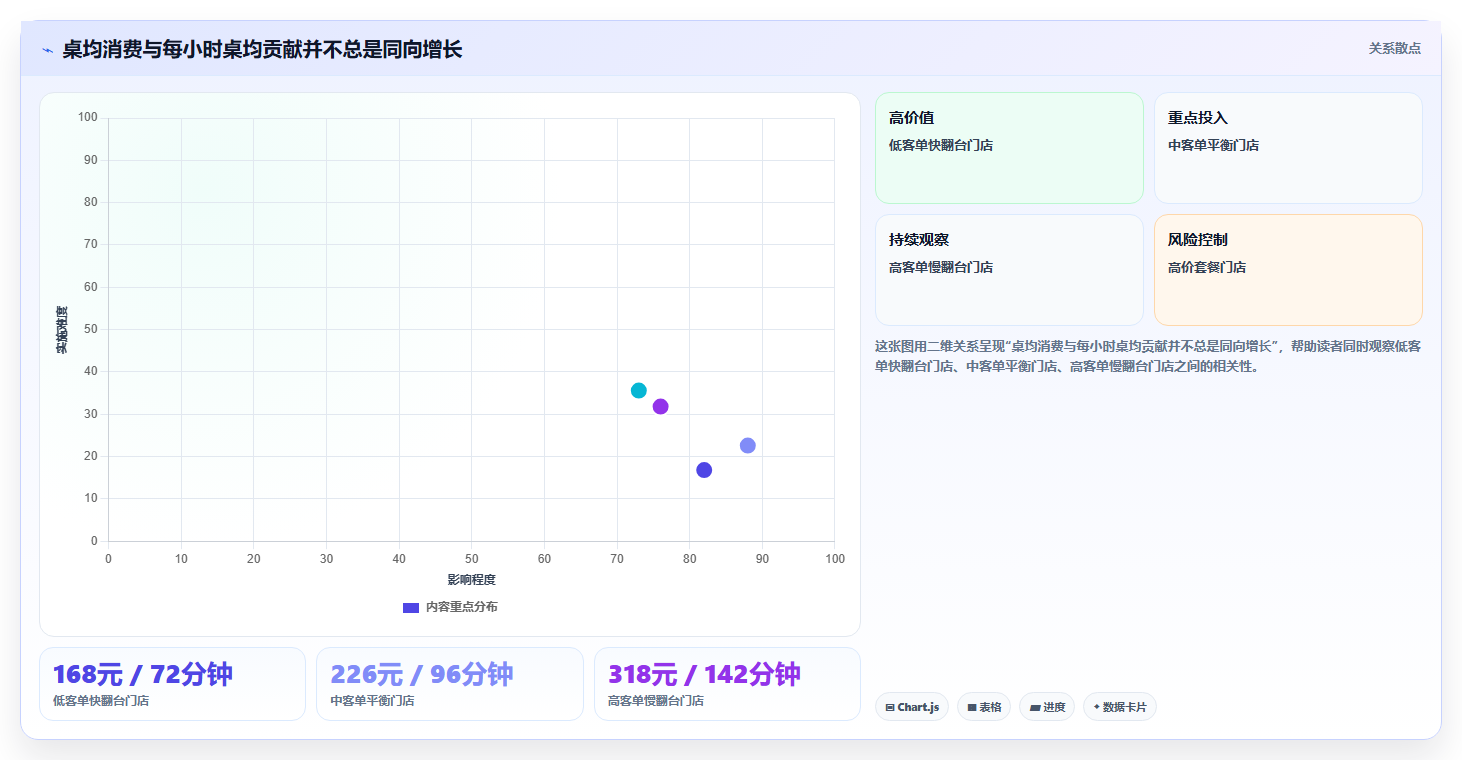The height and width of the screenshot is (760, 1462).
Task: Click the 低客单快翻台门店 text in 高价值 card
Action: click(941, 146)
